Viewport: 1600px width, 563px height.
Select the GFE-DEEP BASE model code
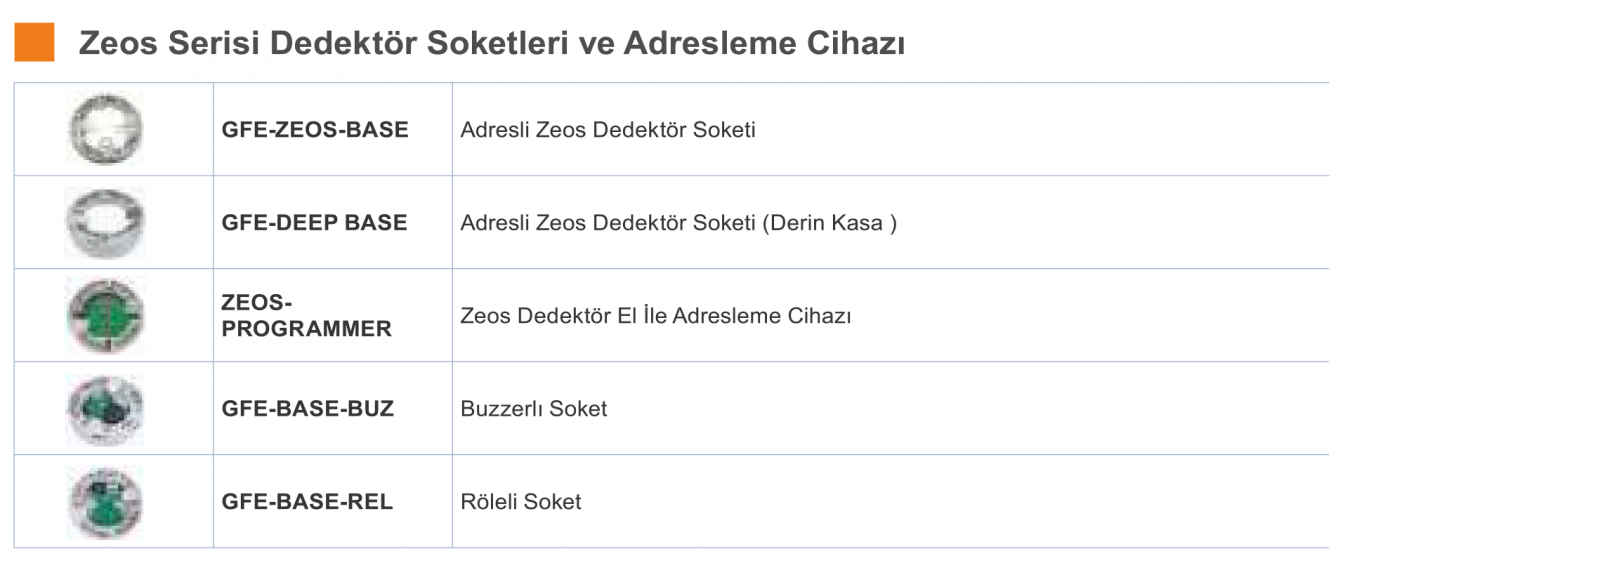tap(314, 223)
